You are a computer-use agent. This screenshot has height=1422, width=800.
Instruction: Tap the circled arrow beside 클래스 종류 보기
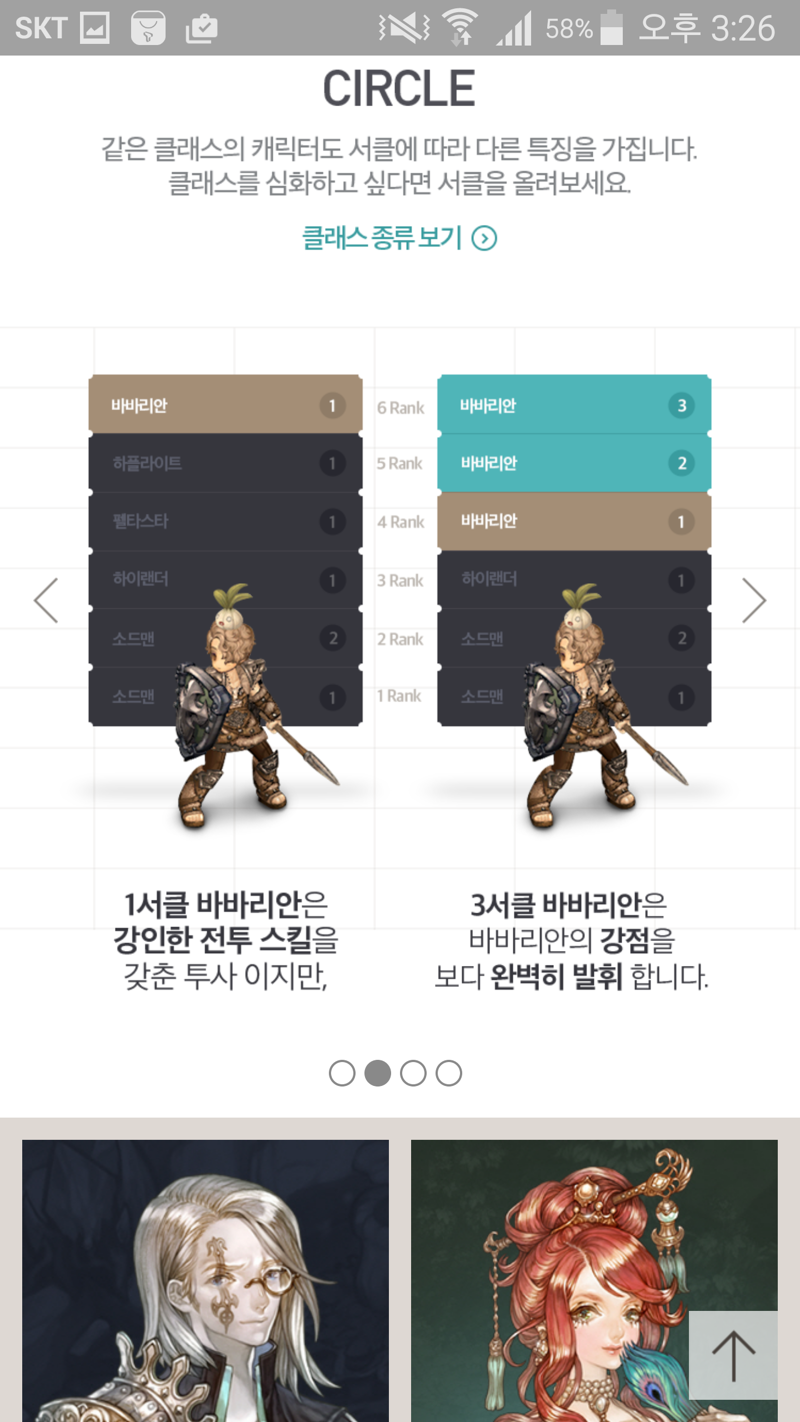tap(484, 238)
